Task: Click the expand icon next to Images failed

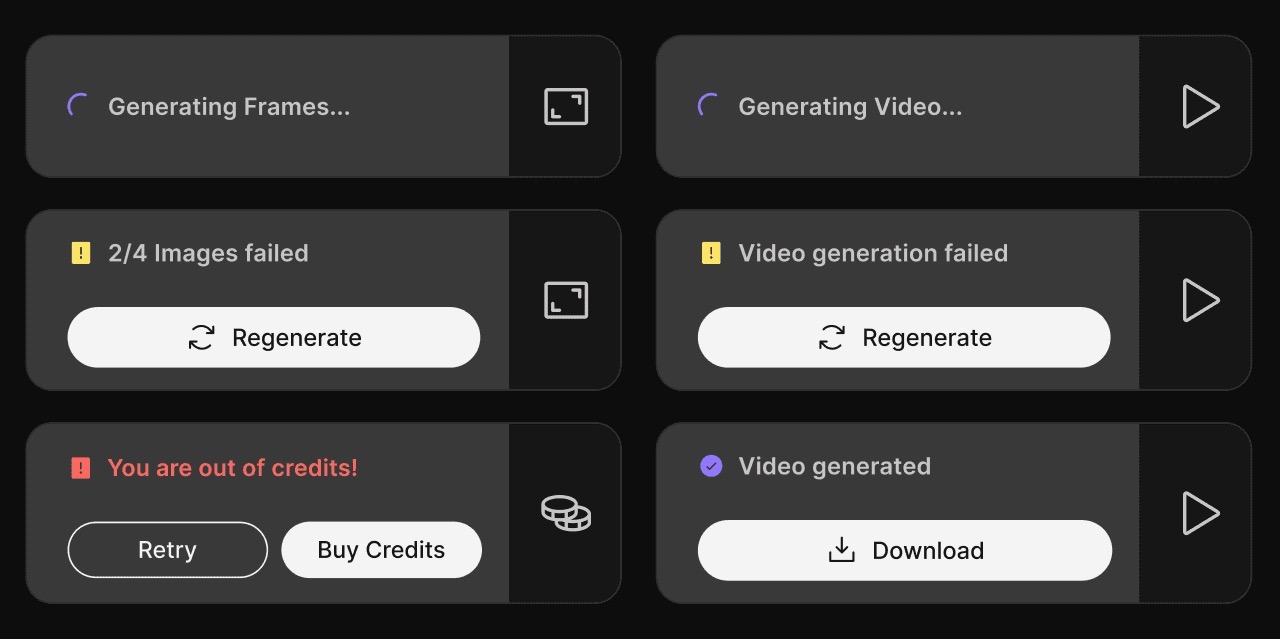Action: [x=566, y=300]
